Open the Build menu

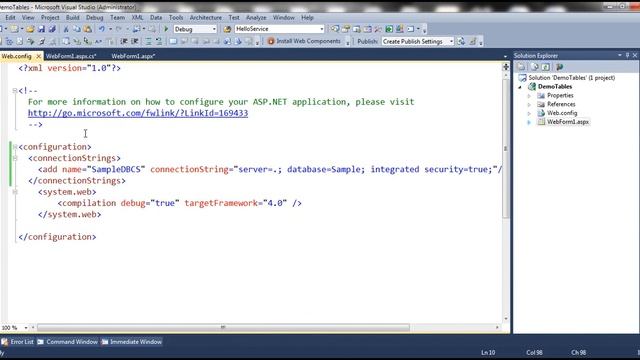73,18
